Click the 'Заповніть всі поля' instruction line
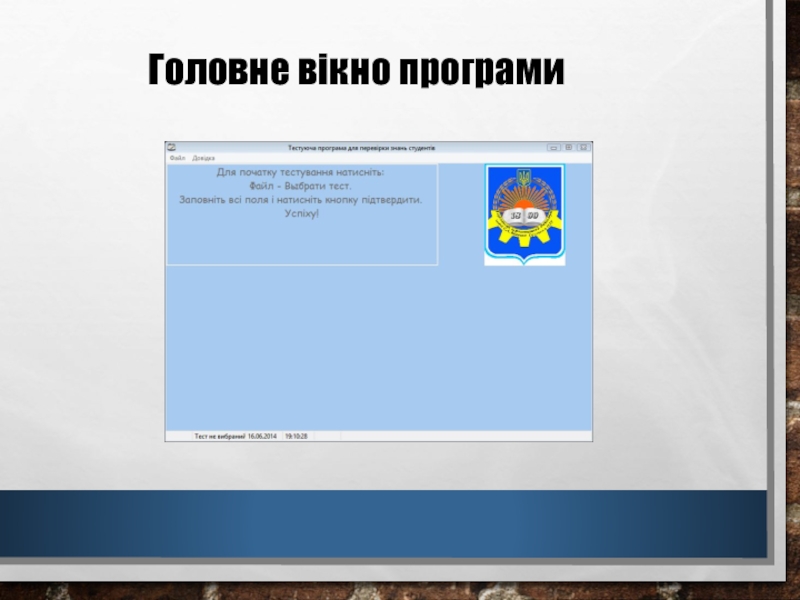The width and height of the screenshot is (800, 600). 300,200
